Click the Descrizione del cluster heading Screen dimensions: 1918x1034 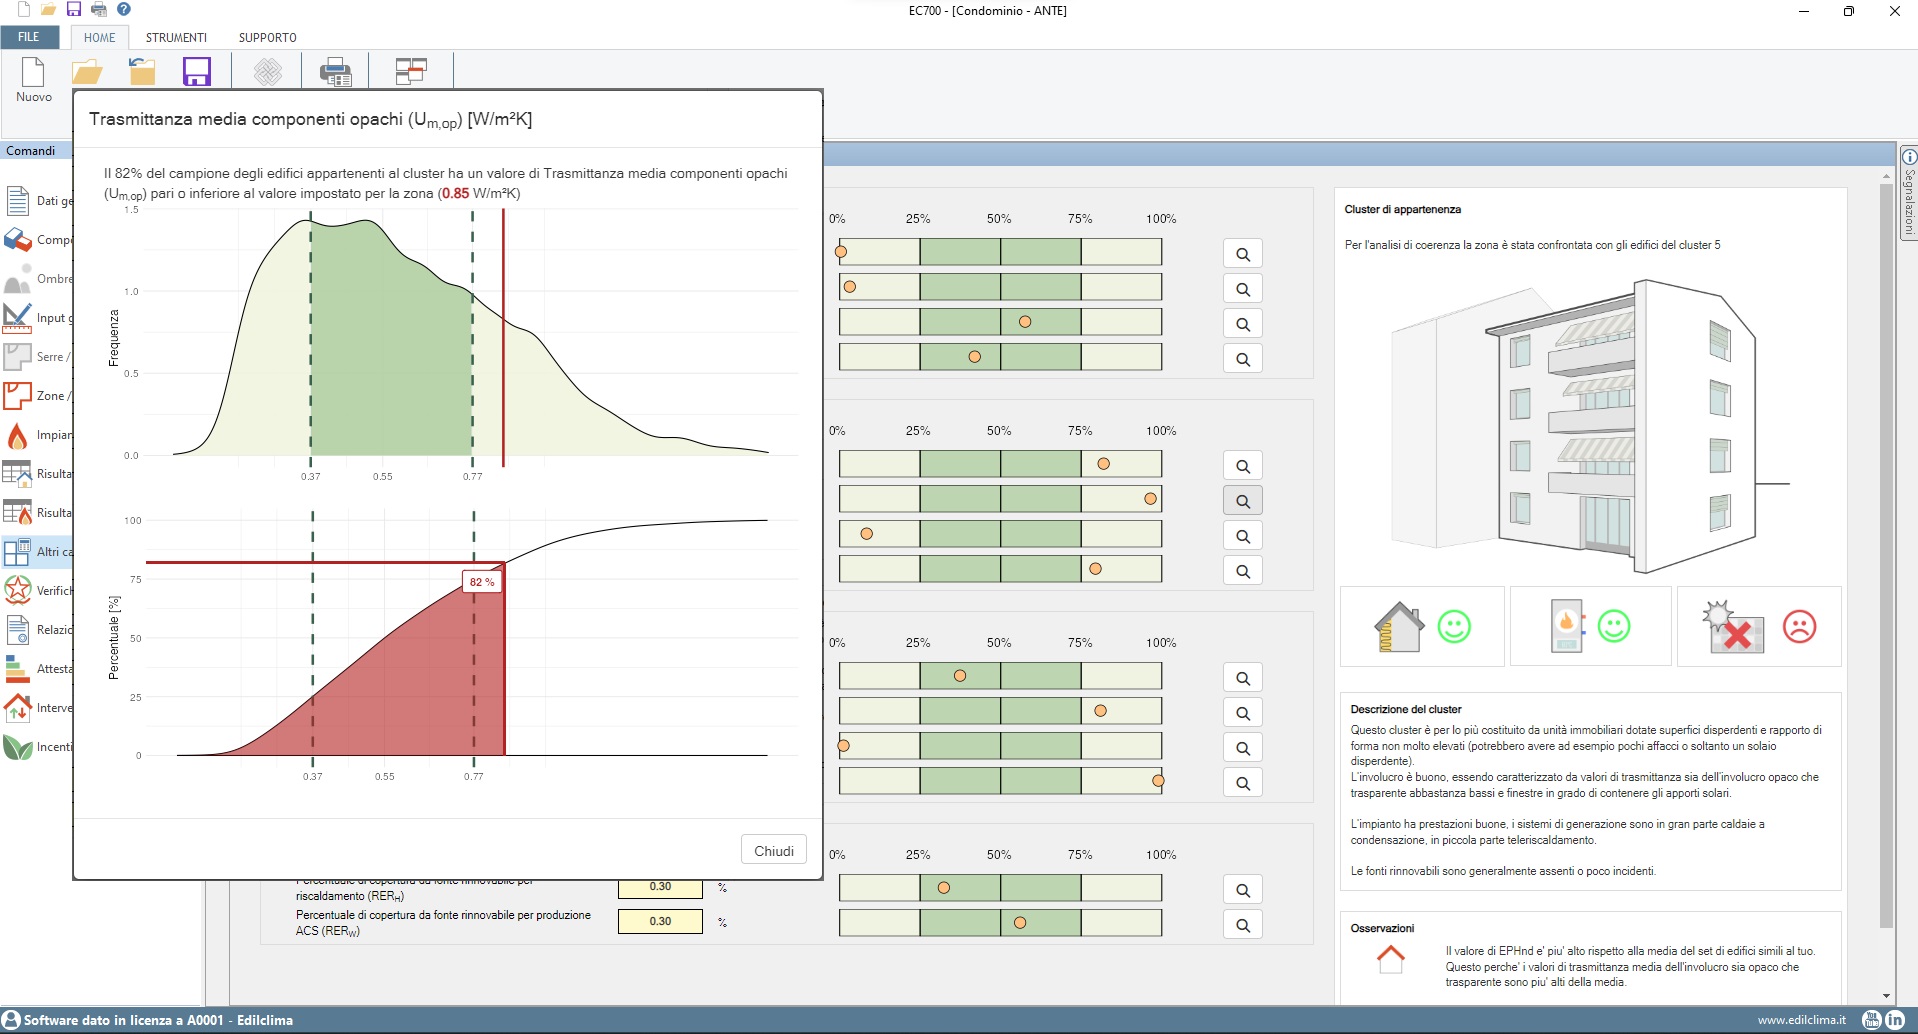point(1406,709)
